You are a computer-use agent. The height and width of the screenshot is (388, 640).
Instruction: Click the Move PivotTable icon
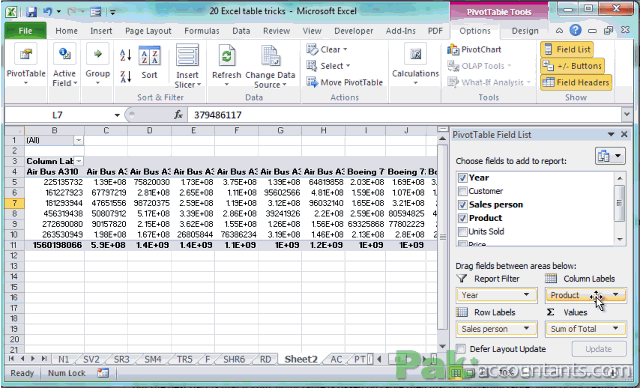point(312,82)
